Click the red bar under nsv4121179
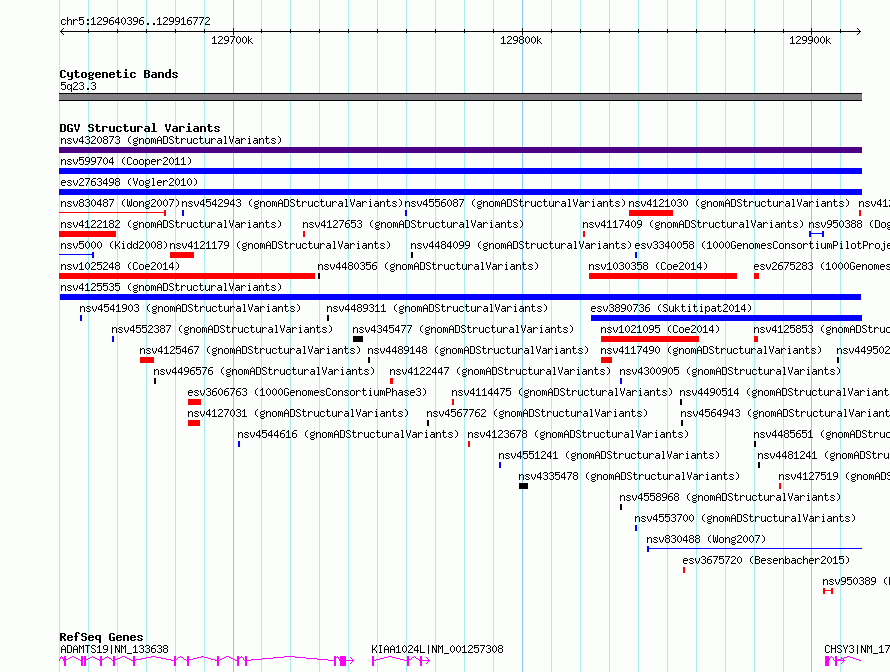890x672 pixels. tap(182, 255)
